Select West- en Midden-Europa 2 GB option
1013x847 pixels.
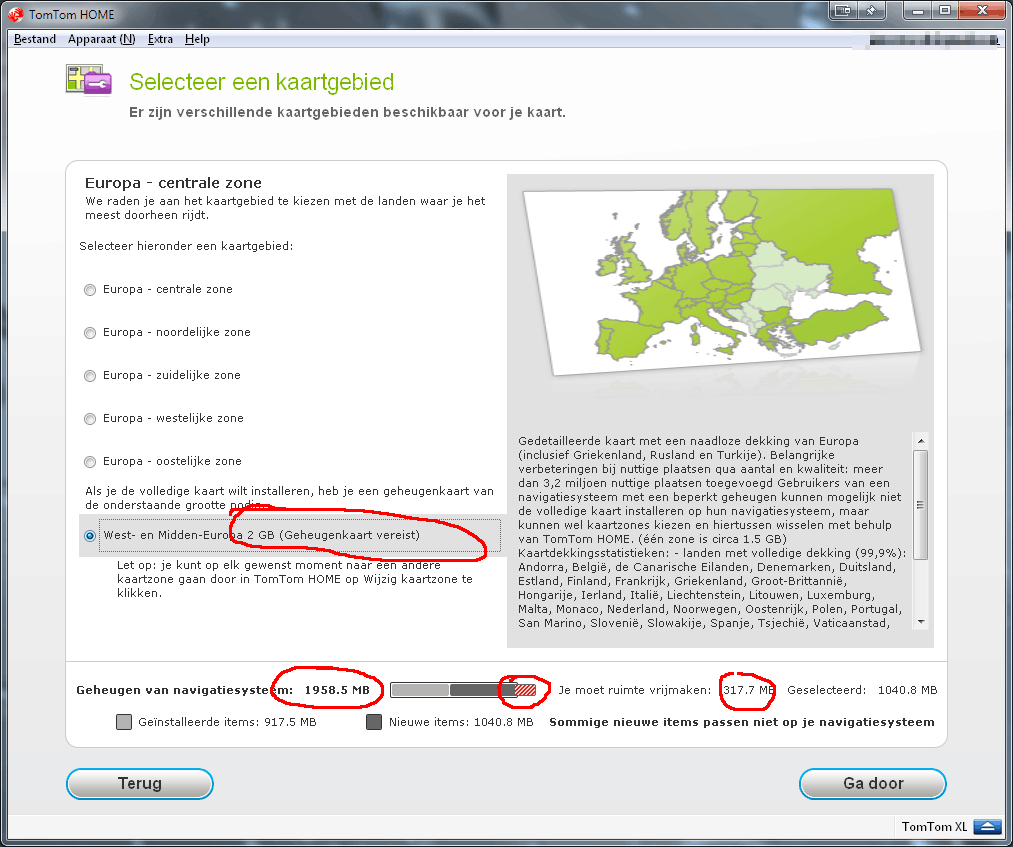coord(90,536)
